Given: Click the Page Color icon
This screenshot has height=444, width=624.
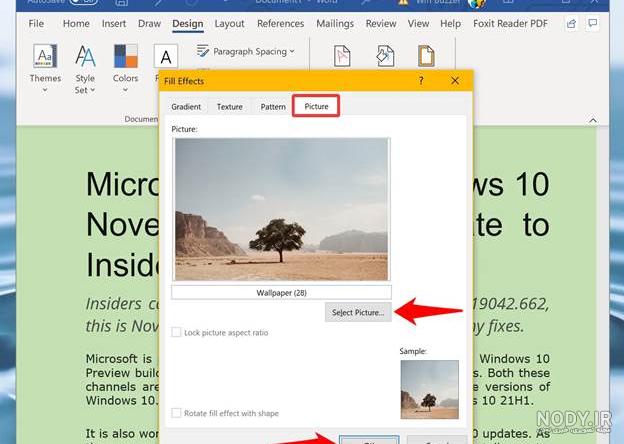Looking at the screenshot, I should pyautogui.click(x=385, y=56).
